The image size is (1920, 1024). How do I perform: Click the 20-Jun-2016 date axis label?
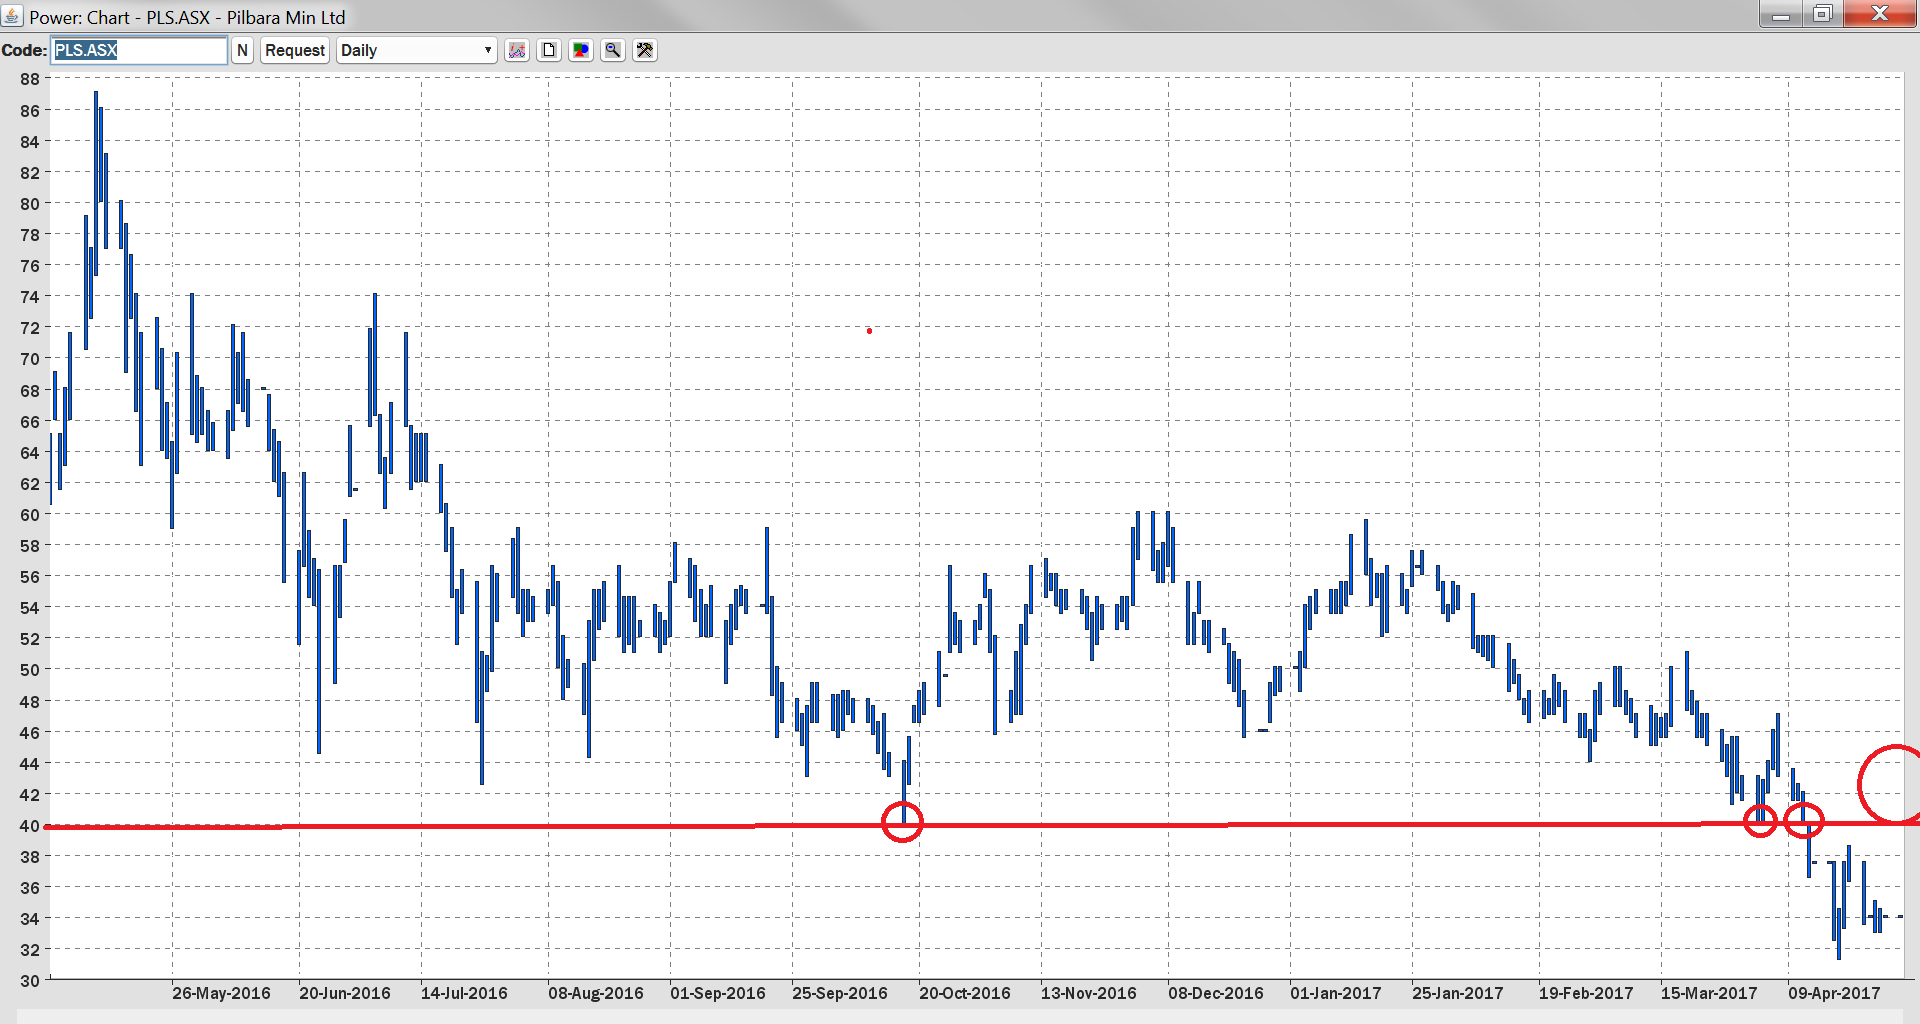(x=345, y=993)
